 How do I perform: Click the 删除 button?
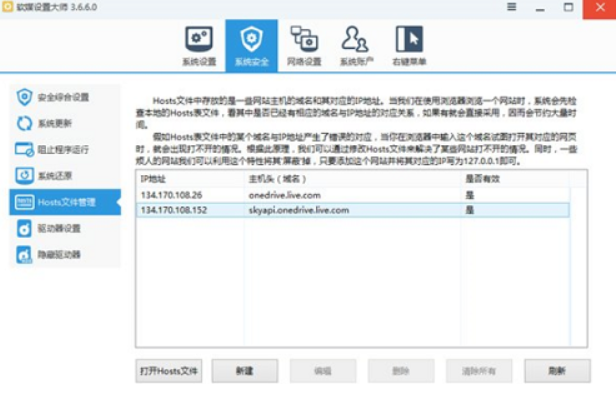(x=401, y=371)
